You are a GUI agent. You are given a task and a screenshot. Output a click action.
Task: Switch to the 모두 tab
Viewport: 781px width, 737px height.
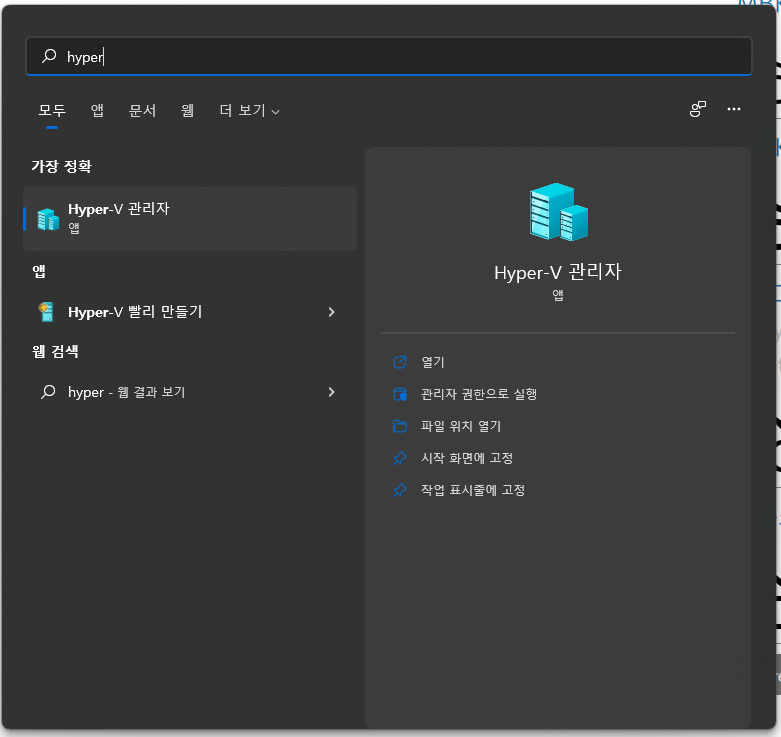click(52, 110)
